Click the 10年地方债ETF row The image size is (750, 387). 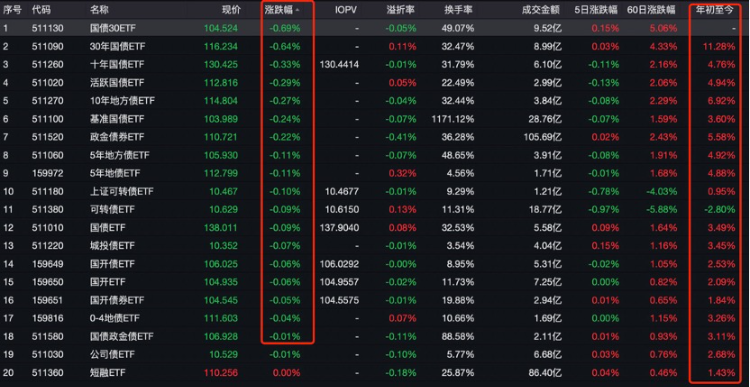[375, 101]
